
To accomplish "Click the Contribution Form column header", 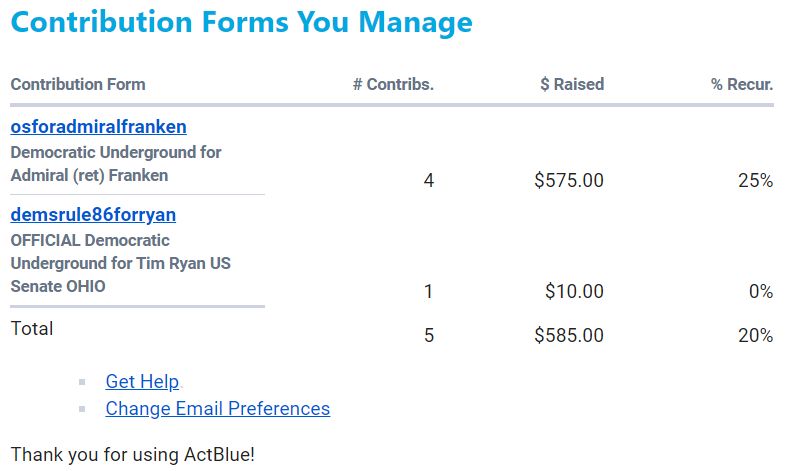I will pyautogui.click(x=78, y=84).
